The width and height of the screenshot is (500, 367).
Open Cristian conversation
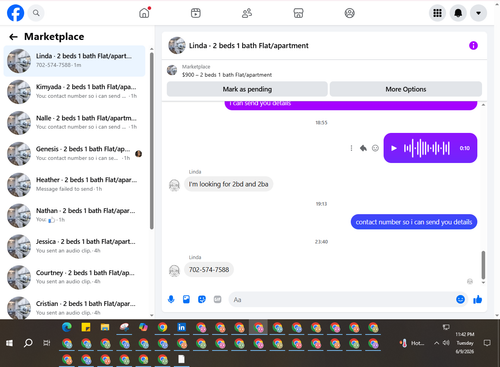coord(74,307)
